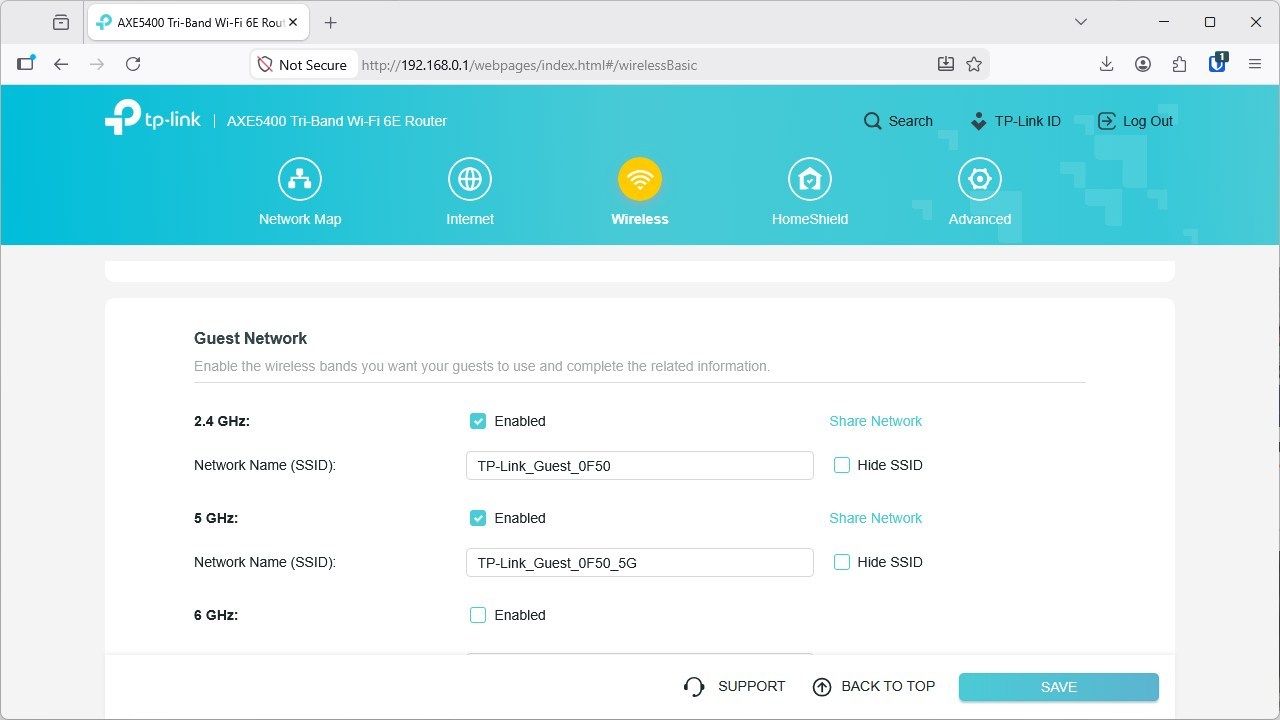Open a new tab with plus icon
The width and height of the screenshot is (1280, 720).
[331, 22]
